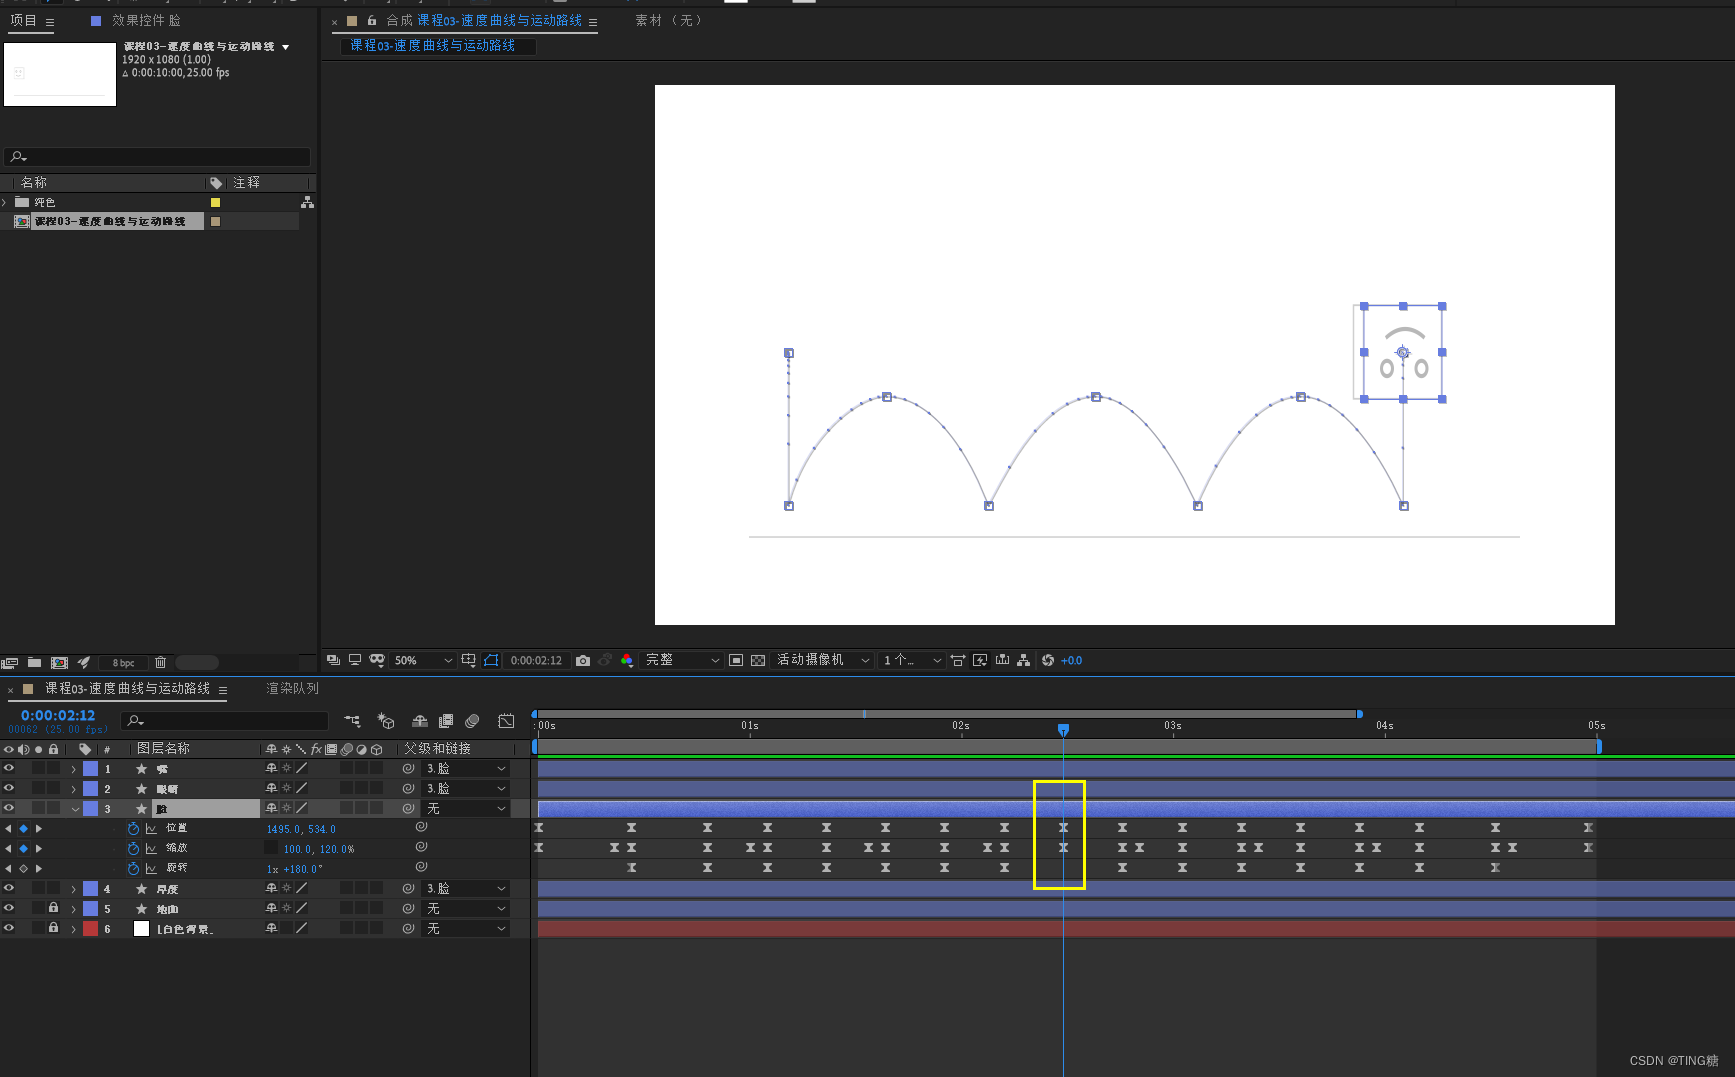Image resolution: width=1735 pixels, height=1077 pixels.
Task: Open grid and guide options icon
Action: tap(468, 660)
